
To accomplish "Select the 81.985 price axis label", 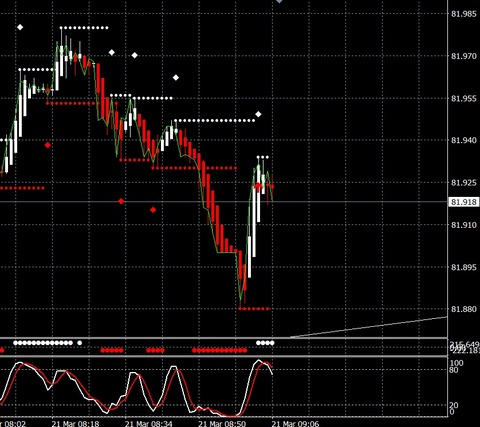I will coord(464,14).
